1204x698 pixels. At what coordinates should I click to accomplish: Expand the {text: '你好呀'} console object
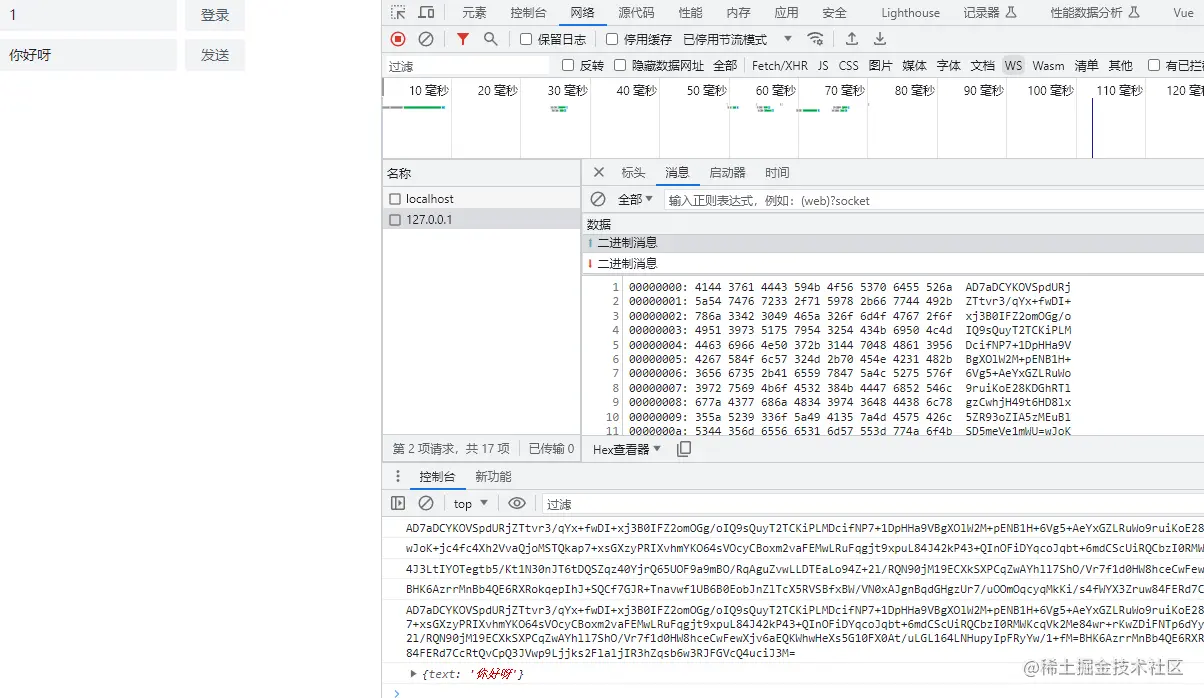(x=414, y=673)
